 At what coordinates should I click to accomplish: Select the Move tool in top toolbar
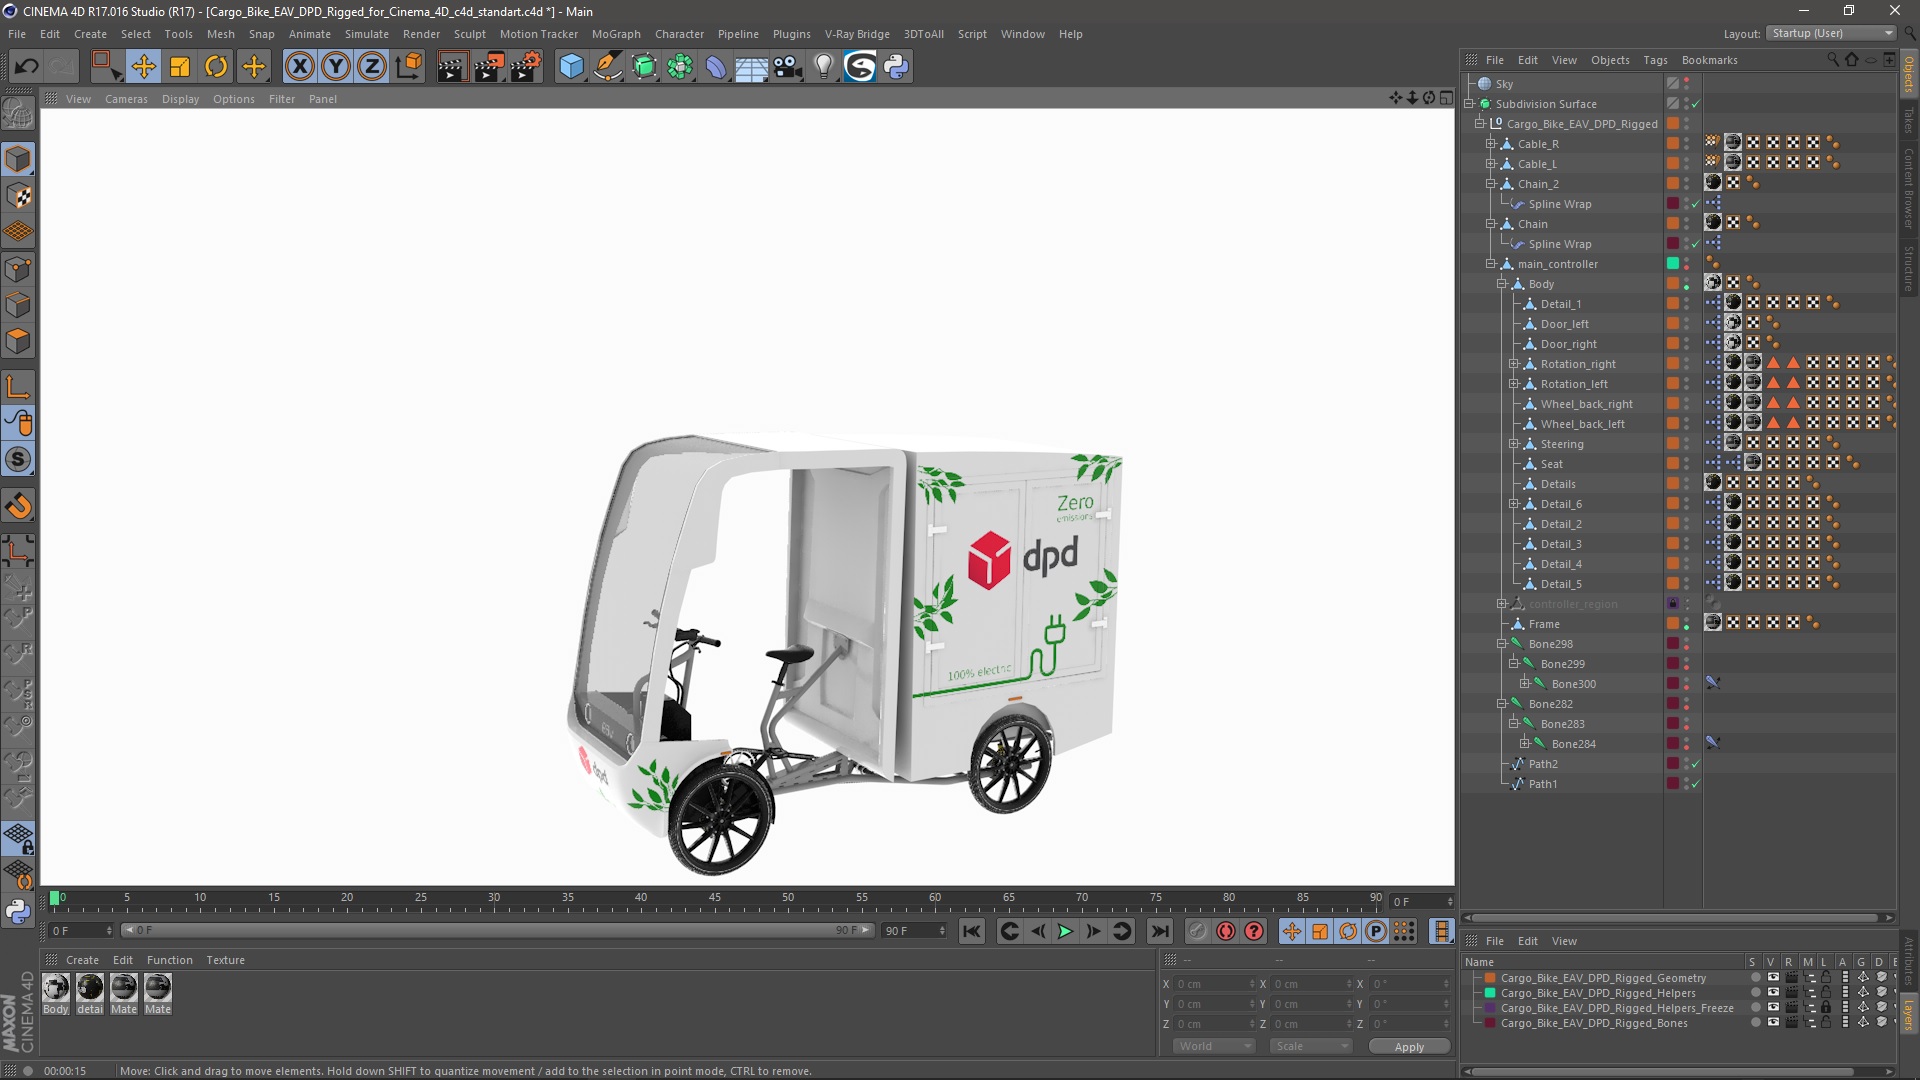(x=144, y=67)
